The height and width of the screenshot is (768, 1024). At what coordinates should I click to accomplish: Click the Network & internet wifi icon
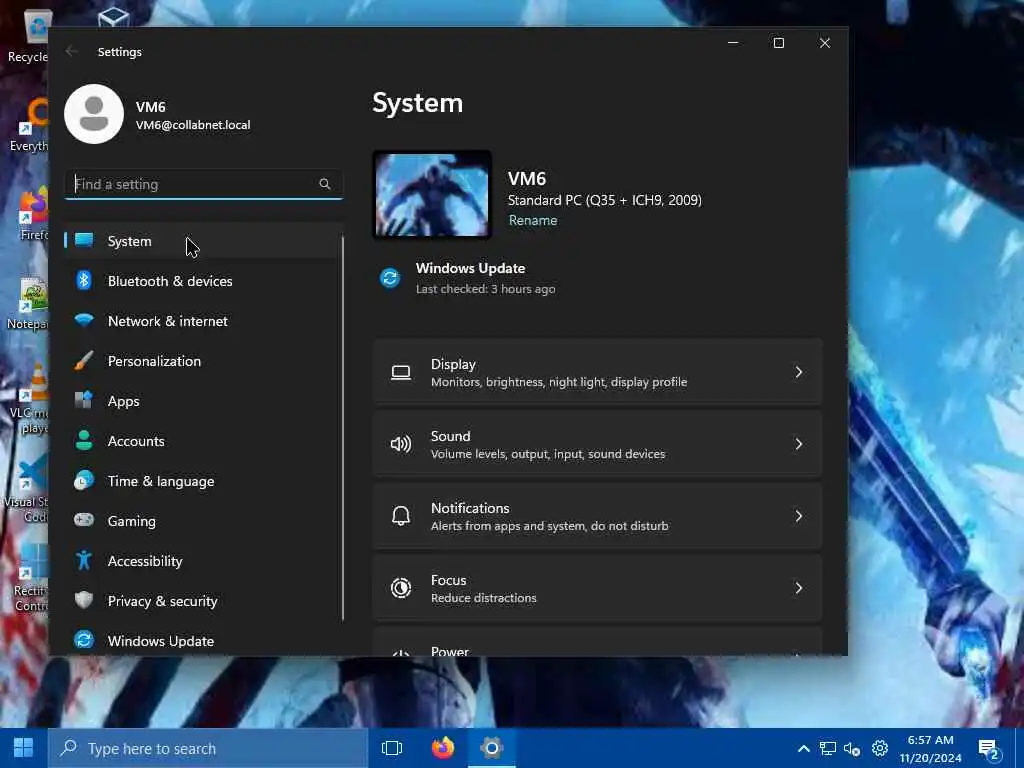coord(84,321)
